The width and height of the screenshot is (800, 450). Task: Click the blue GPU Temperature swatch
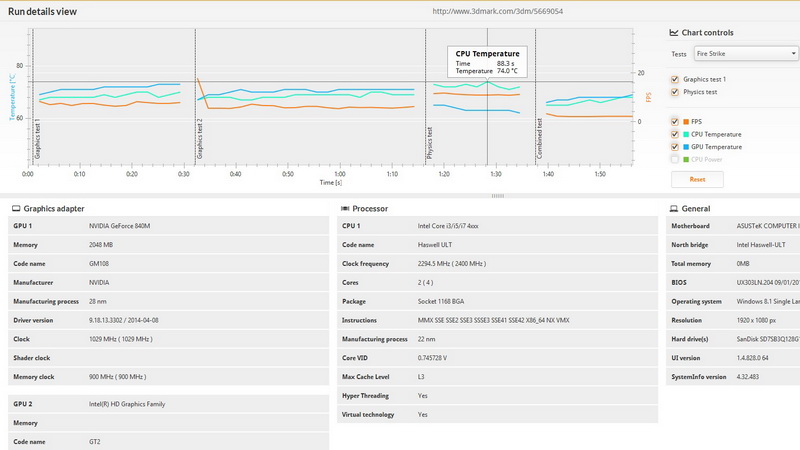pos(686,147)
